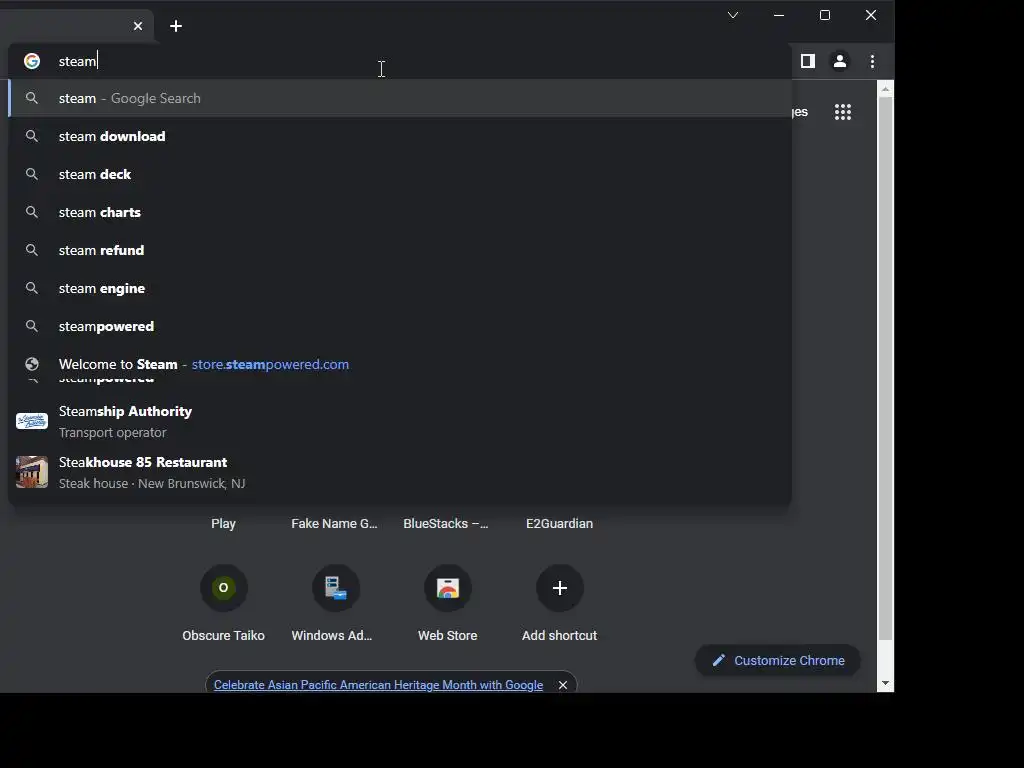
Task: Select Steamship Authority transport operator suggestion
Action: coord(400,421)
